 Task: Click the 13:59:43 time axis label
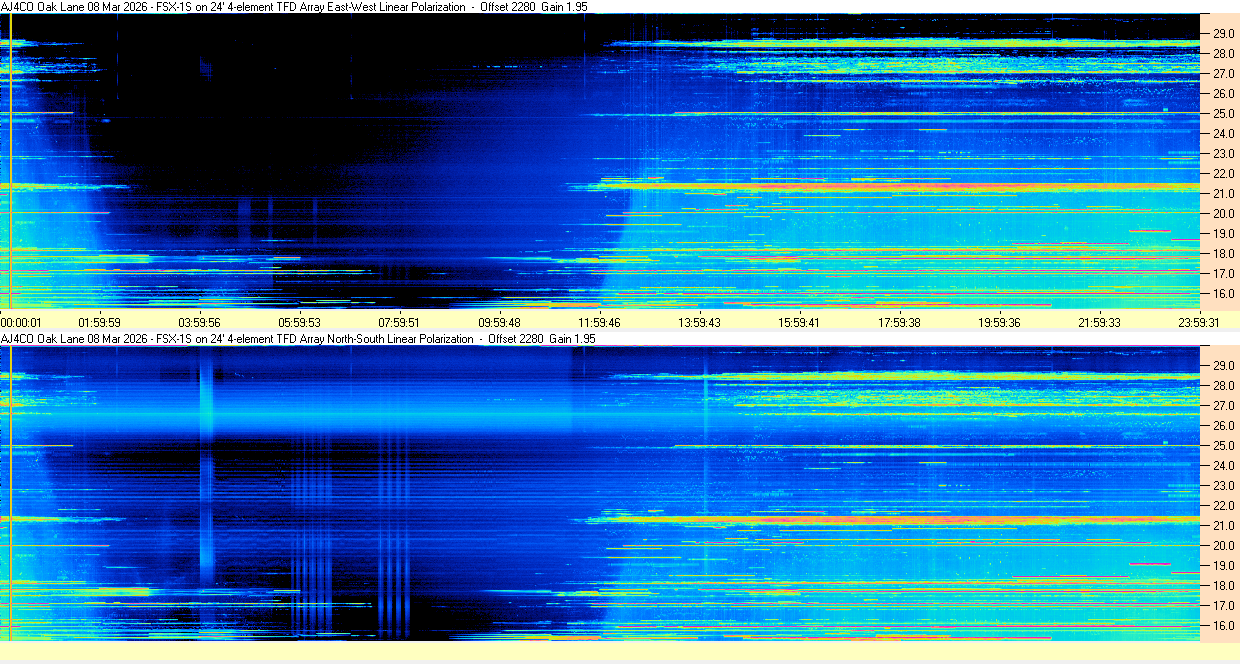coord(699,322)
